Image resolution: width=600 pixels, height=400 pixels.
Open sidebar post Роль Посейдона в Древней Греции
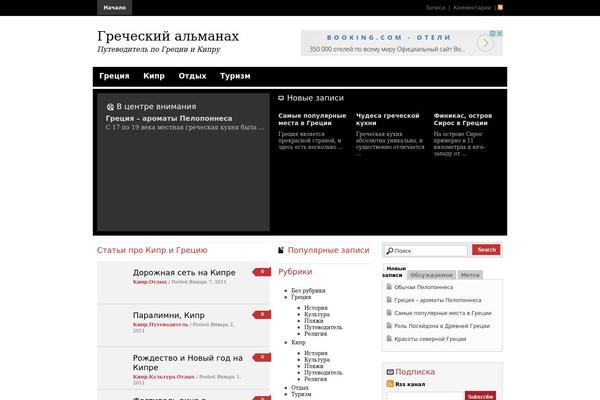click(x=442, y=326)
